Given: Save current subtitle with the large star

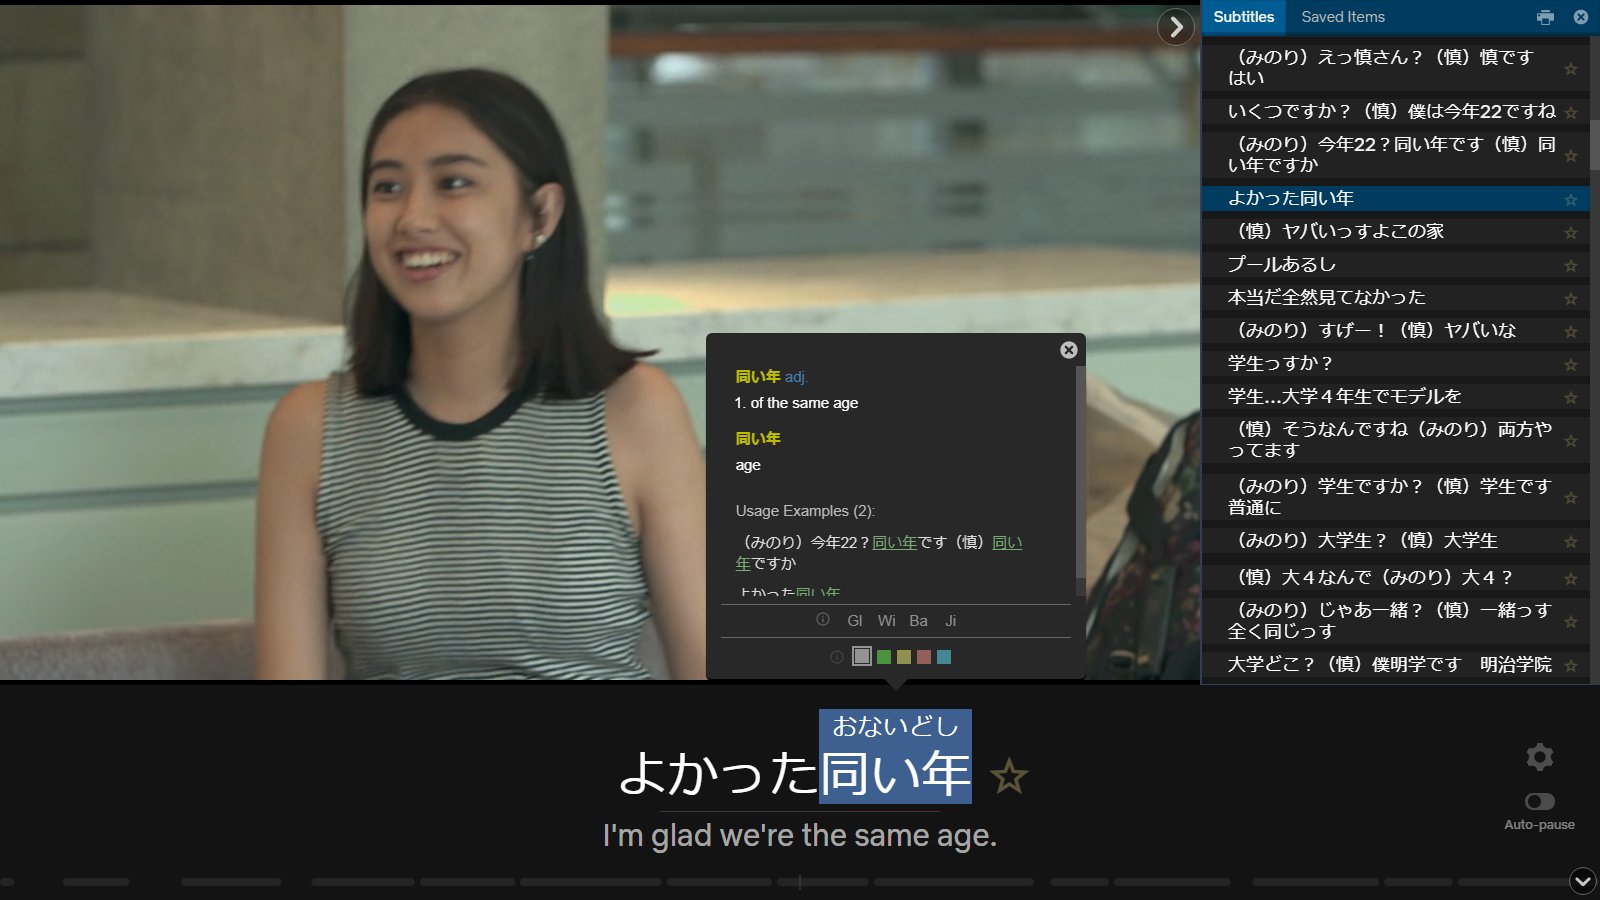Looking at the screenshot, I should [1008, 776].
